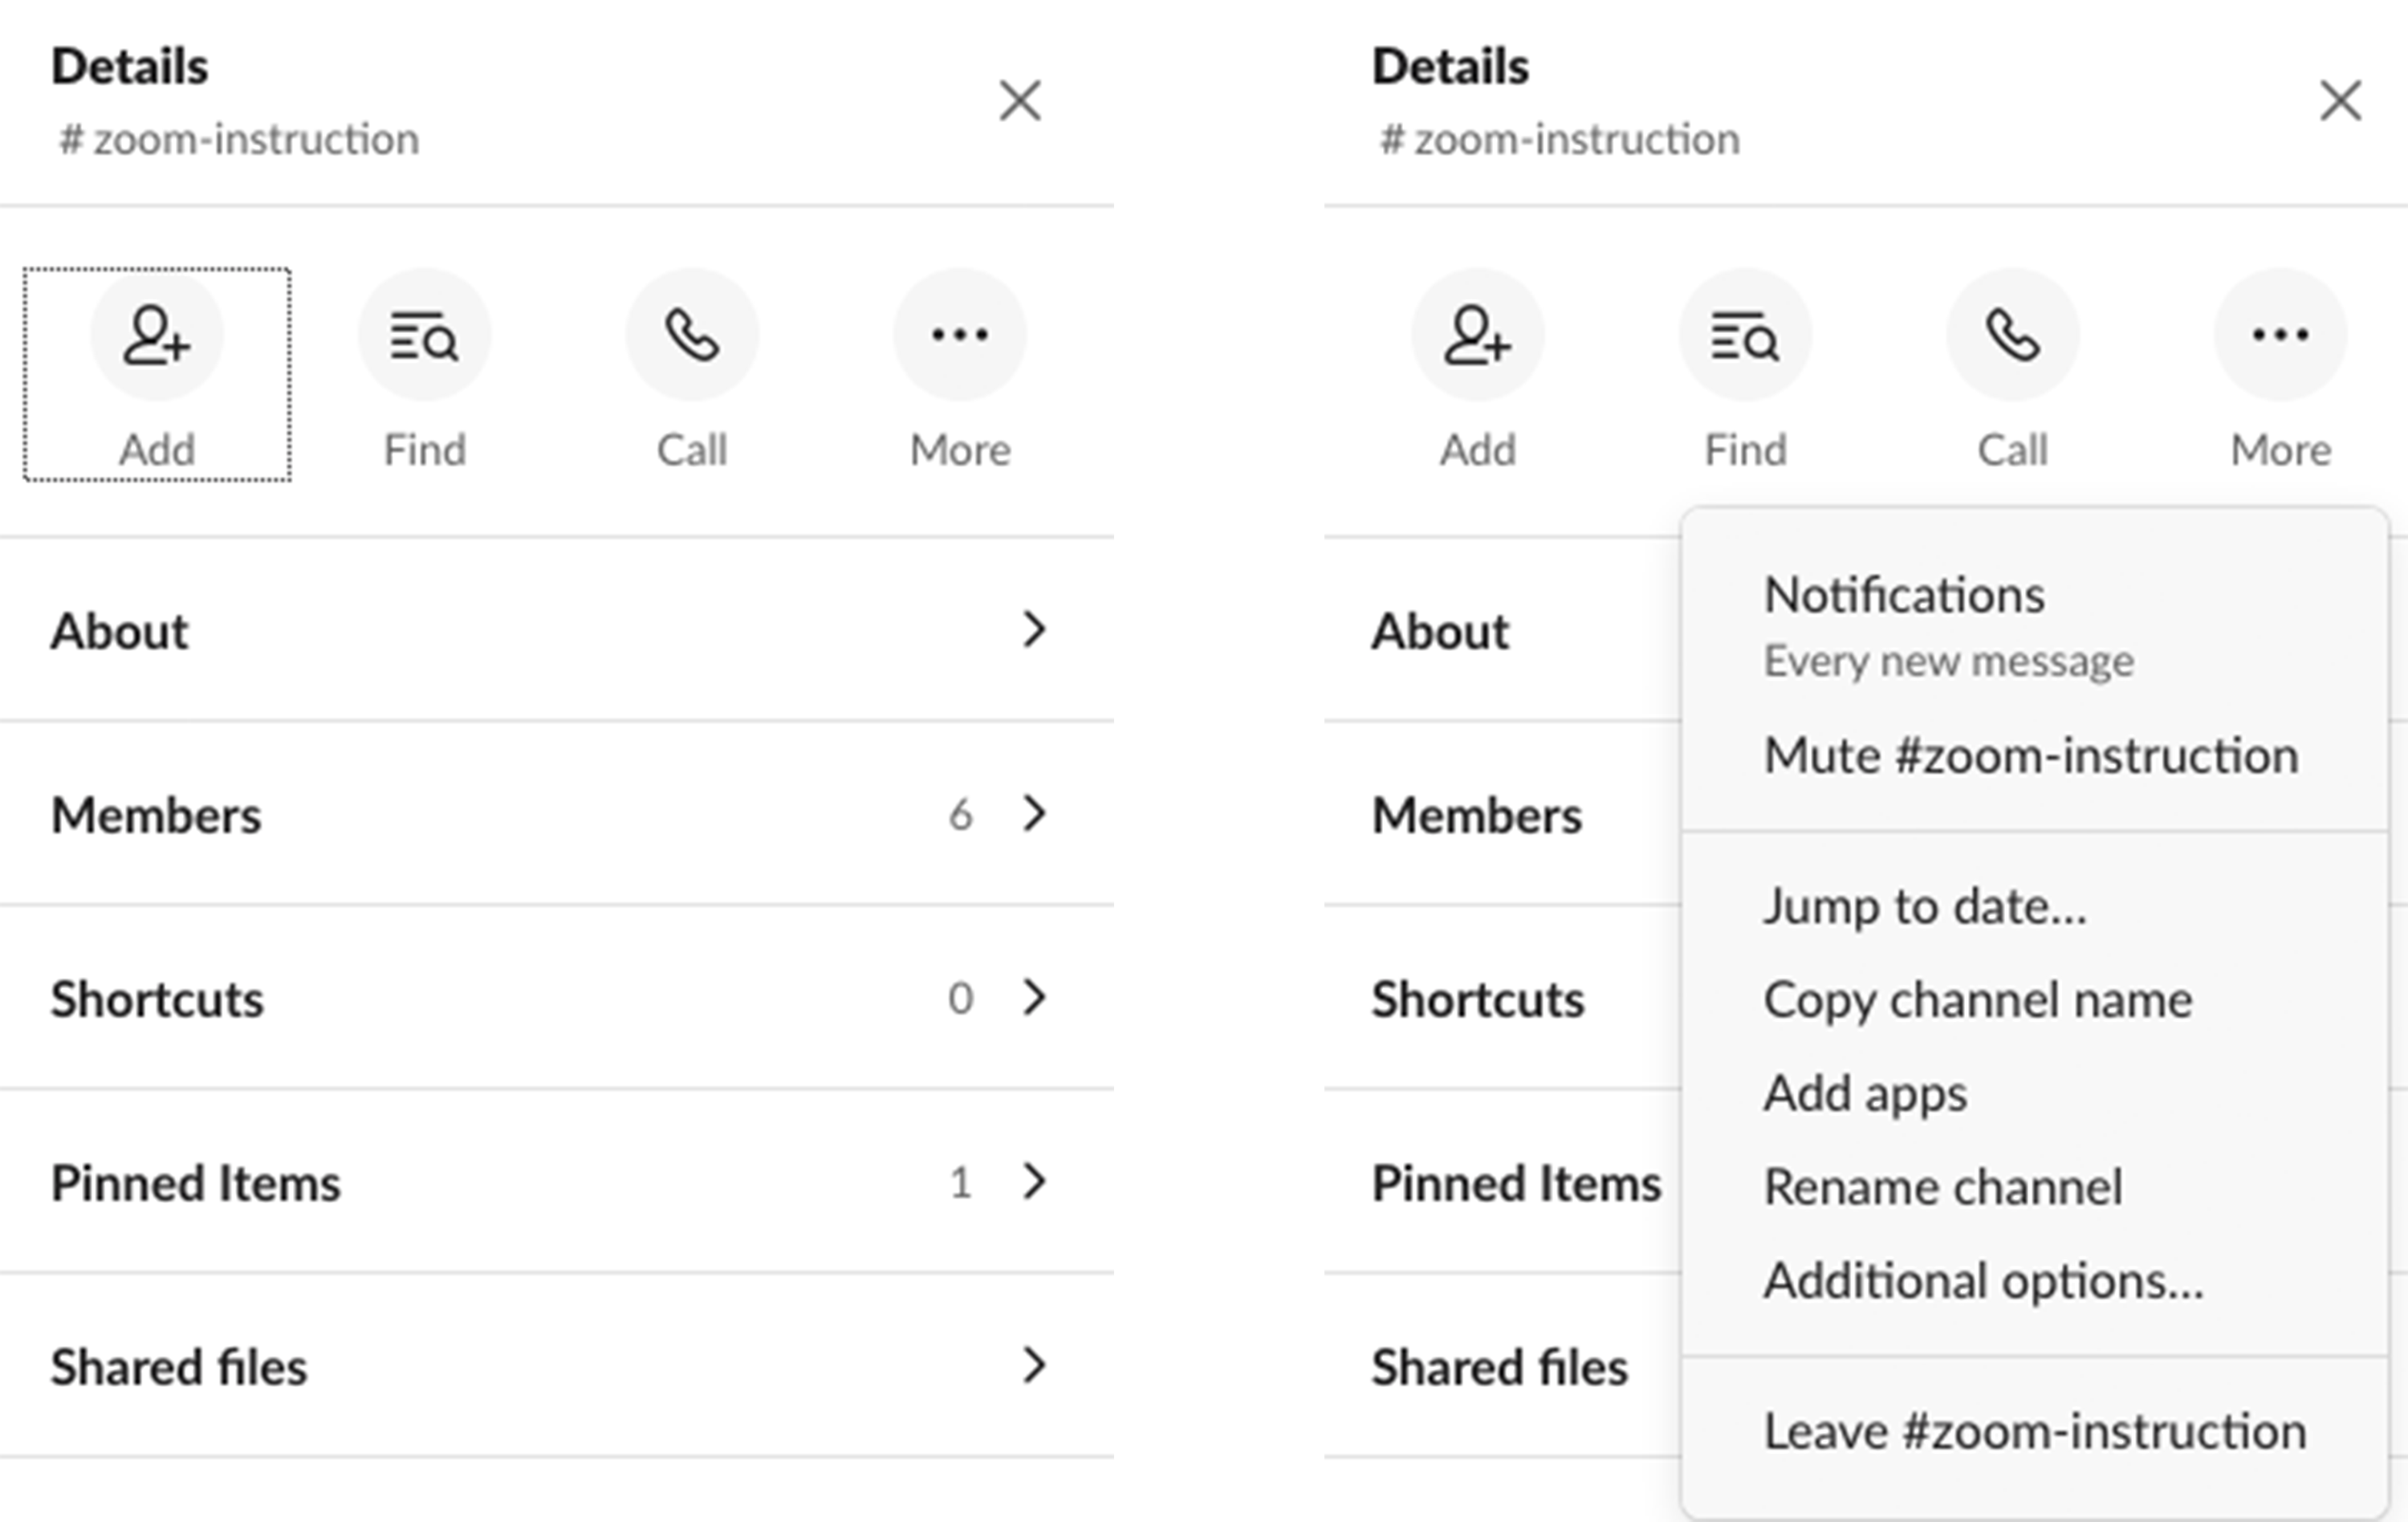Open About section in the right panel
The height and width of the screenshot is (1522, 2408).
[x=1503, y=630]
